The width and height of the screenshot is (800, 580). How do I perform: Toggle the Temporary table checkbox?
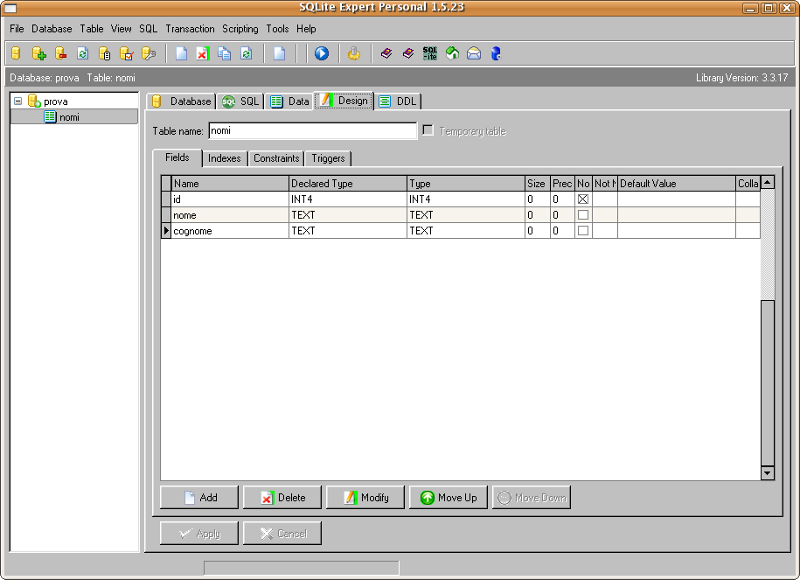(x=428, y=131)
